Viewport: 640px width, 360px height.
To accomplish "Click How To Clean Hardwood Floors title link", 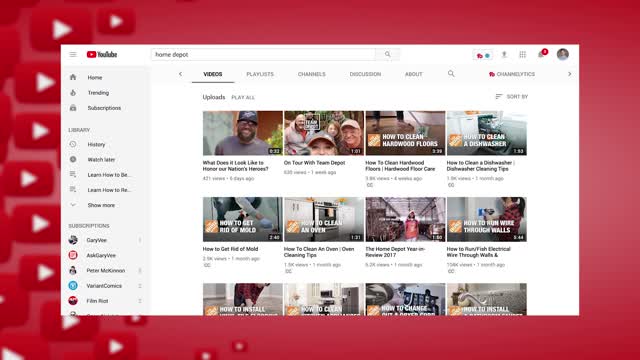I will pos(400,166).
